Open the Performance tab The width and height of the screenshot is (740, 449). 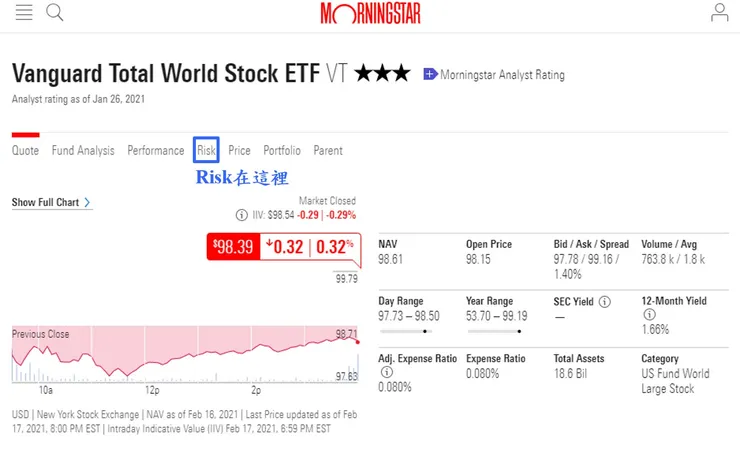155,151
